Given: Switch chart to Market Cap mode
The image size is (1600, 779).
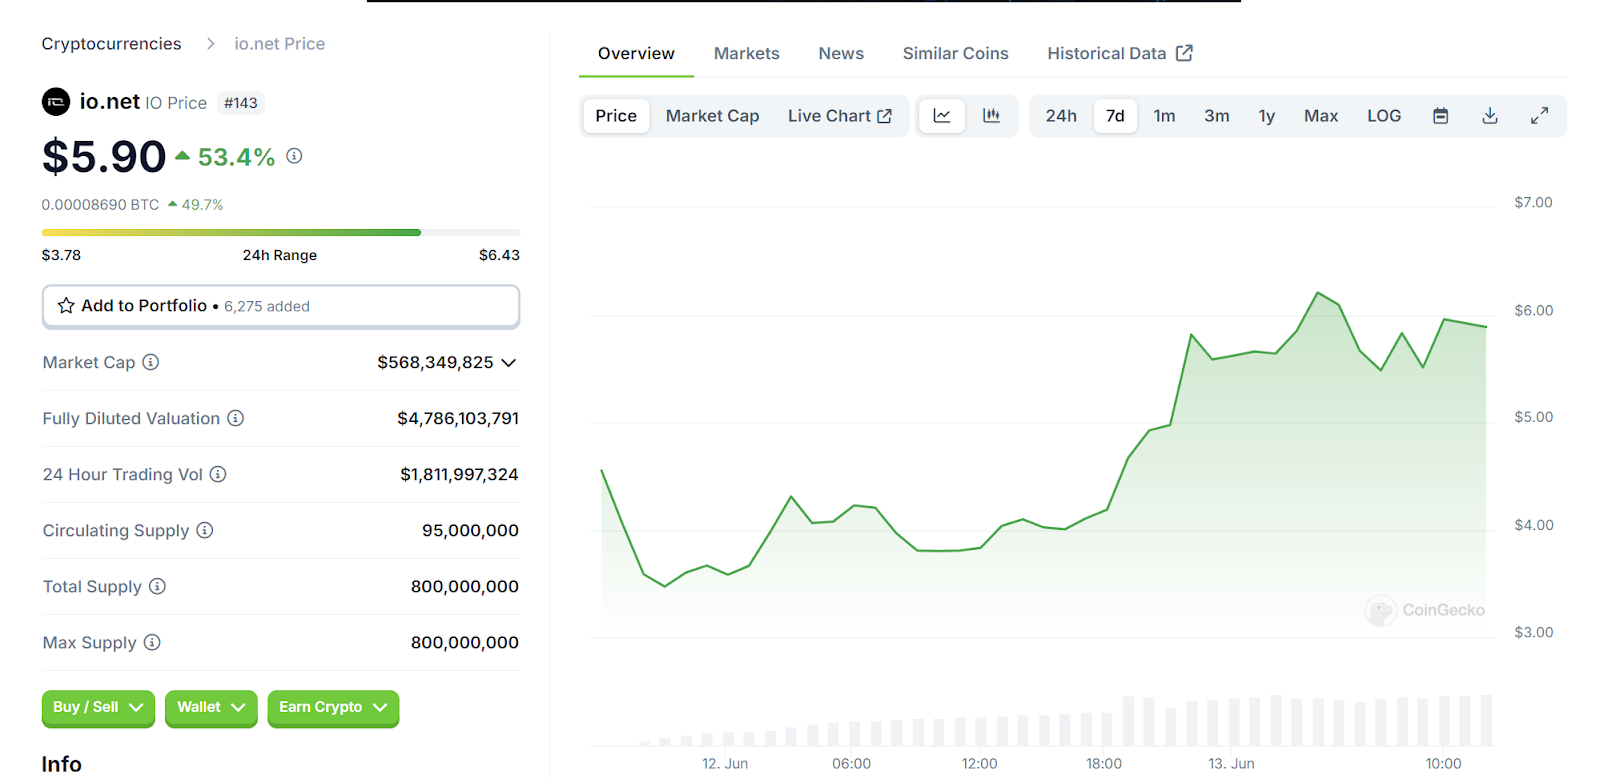Looking at the screenshot, I should pos(713,116).
